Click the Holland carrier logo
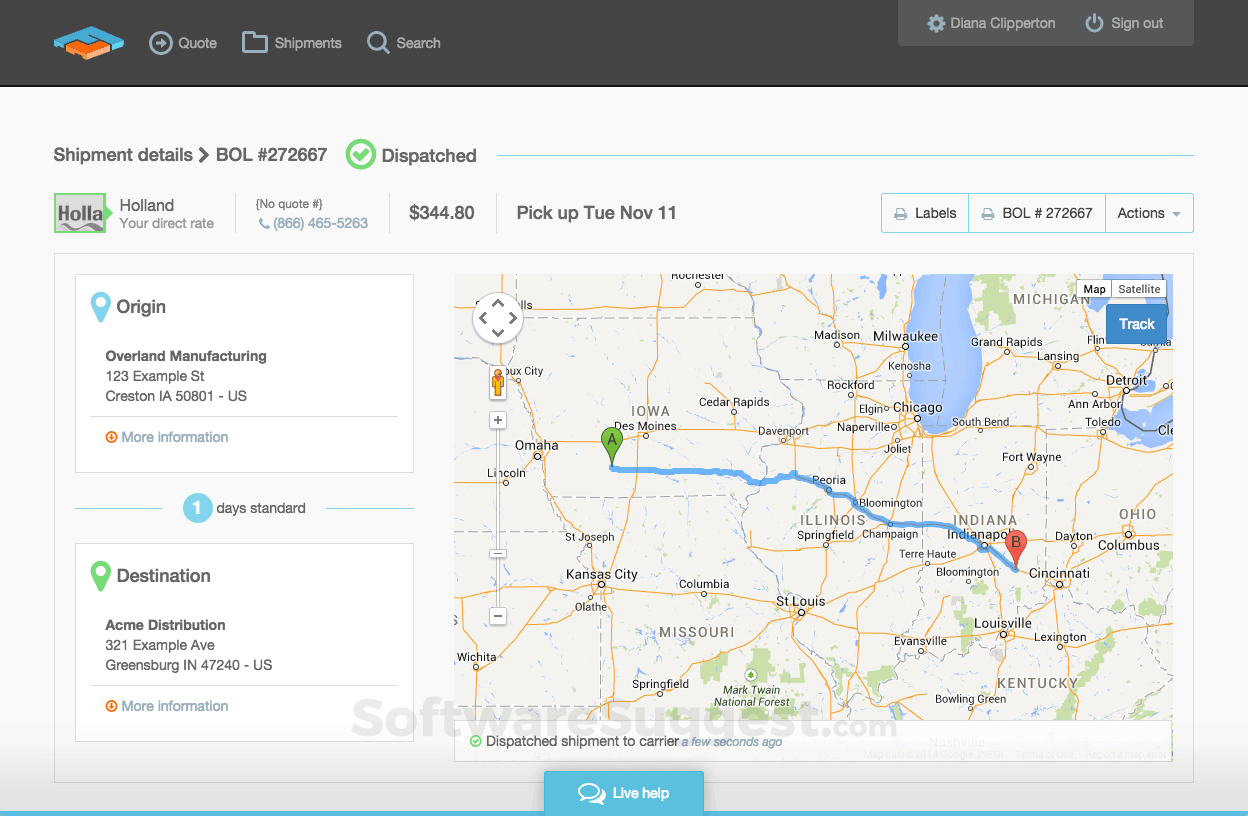This screenshot has height=816, width=1248. tap(80, 213)
